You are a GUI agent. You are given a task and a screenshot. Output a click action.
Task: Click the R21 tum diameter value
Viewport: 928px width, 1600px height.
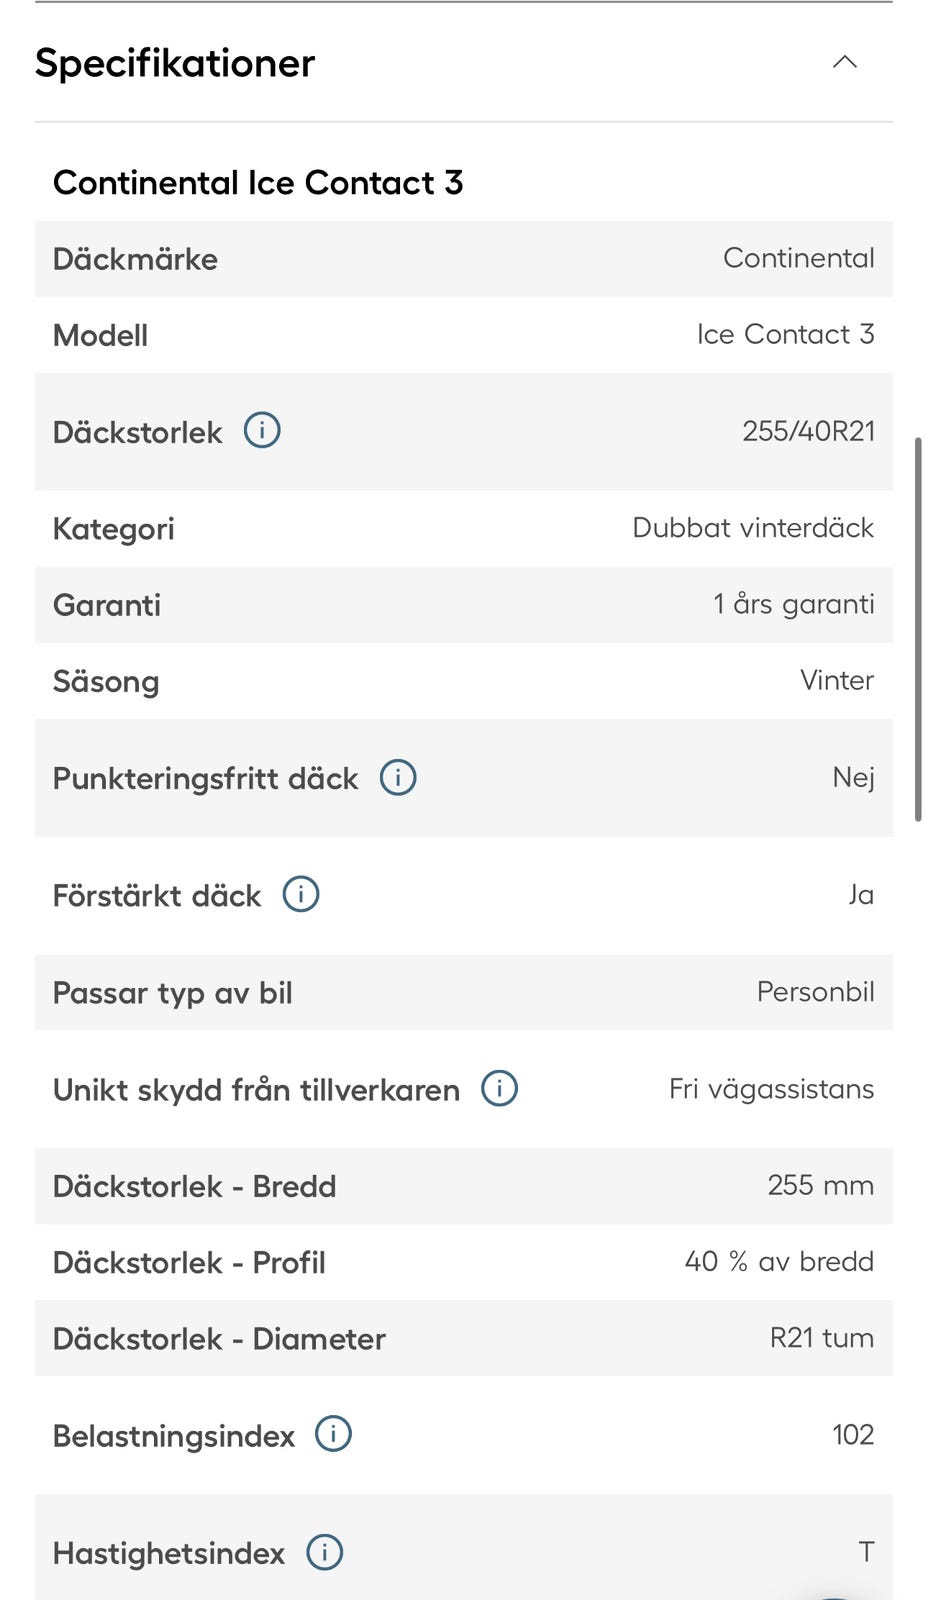click(822, 1338)
